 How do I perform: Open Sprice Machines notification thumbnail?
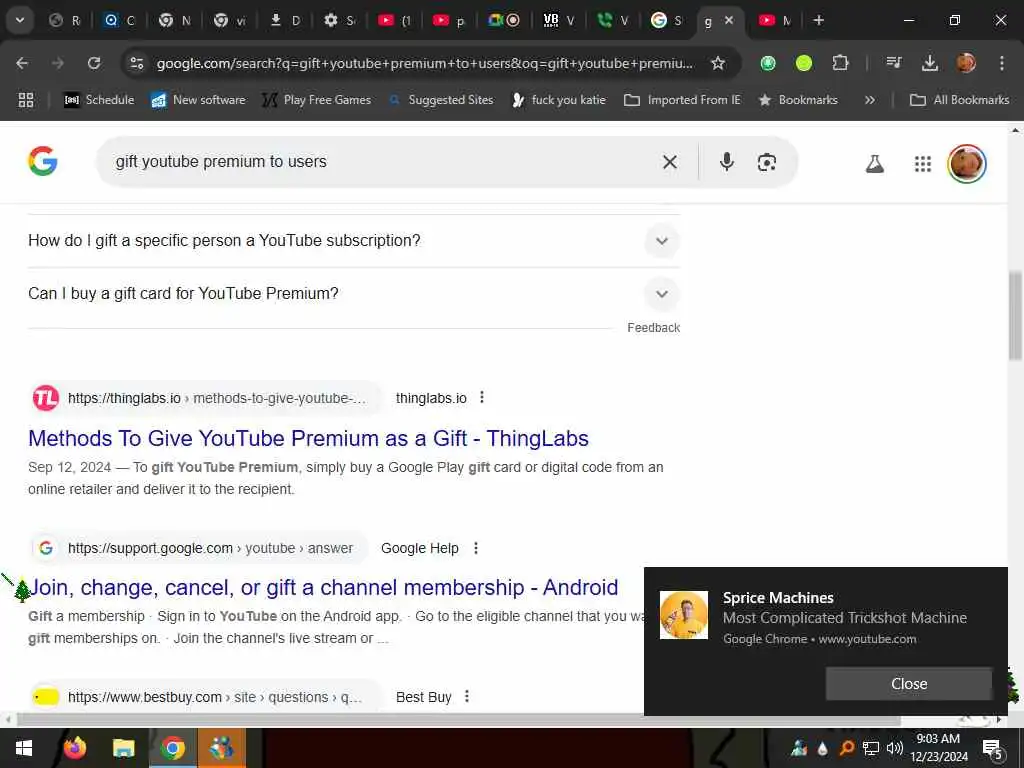click(x=684, y=615)
